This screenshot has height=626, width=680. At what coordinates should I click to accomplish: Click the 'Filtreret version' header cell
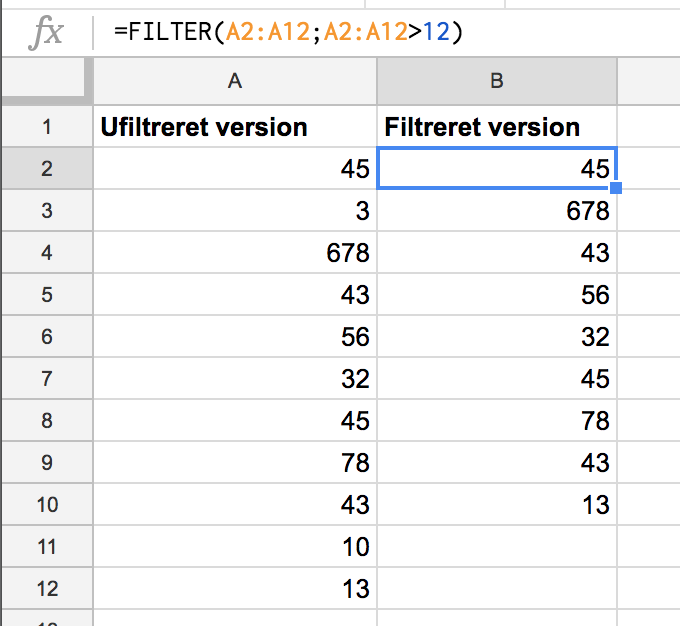[x=497, y=127]
